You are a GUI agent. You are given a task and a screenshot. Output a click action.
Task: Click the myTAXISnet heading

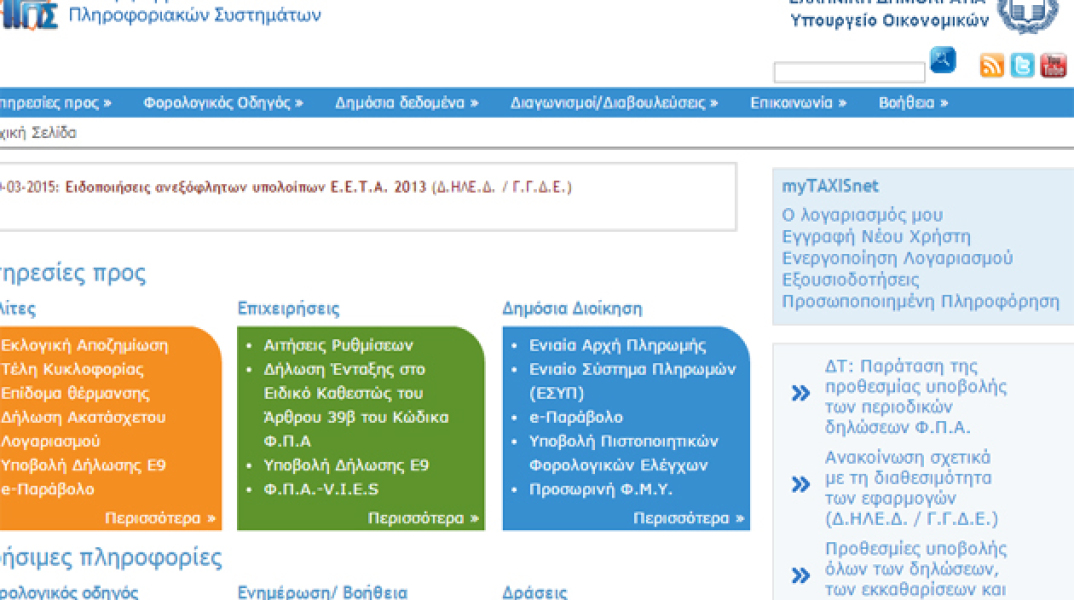pyautogui.click(x=830, y=186)
